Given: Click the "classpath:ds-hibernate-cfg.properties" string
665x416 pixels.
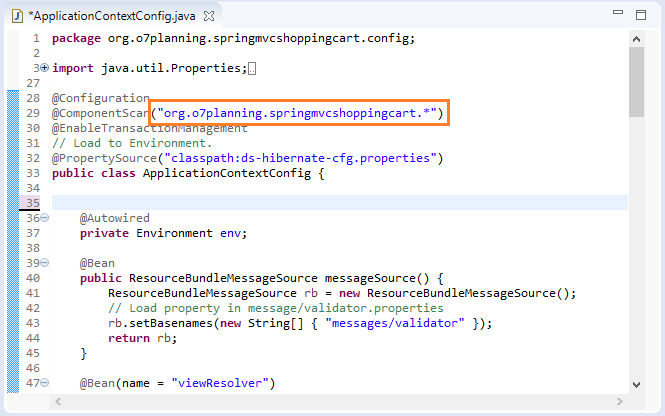Looking at the screenshot, I should [301, 158].
